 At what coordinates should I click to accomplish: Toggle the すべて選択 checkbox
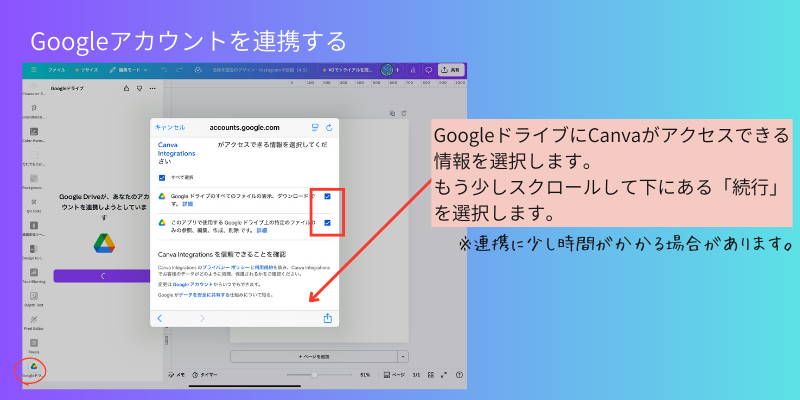pyautogui.click(x=162, y=178)
